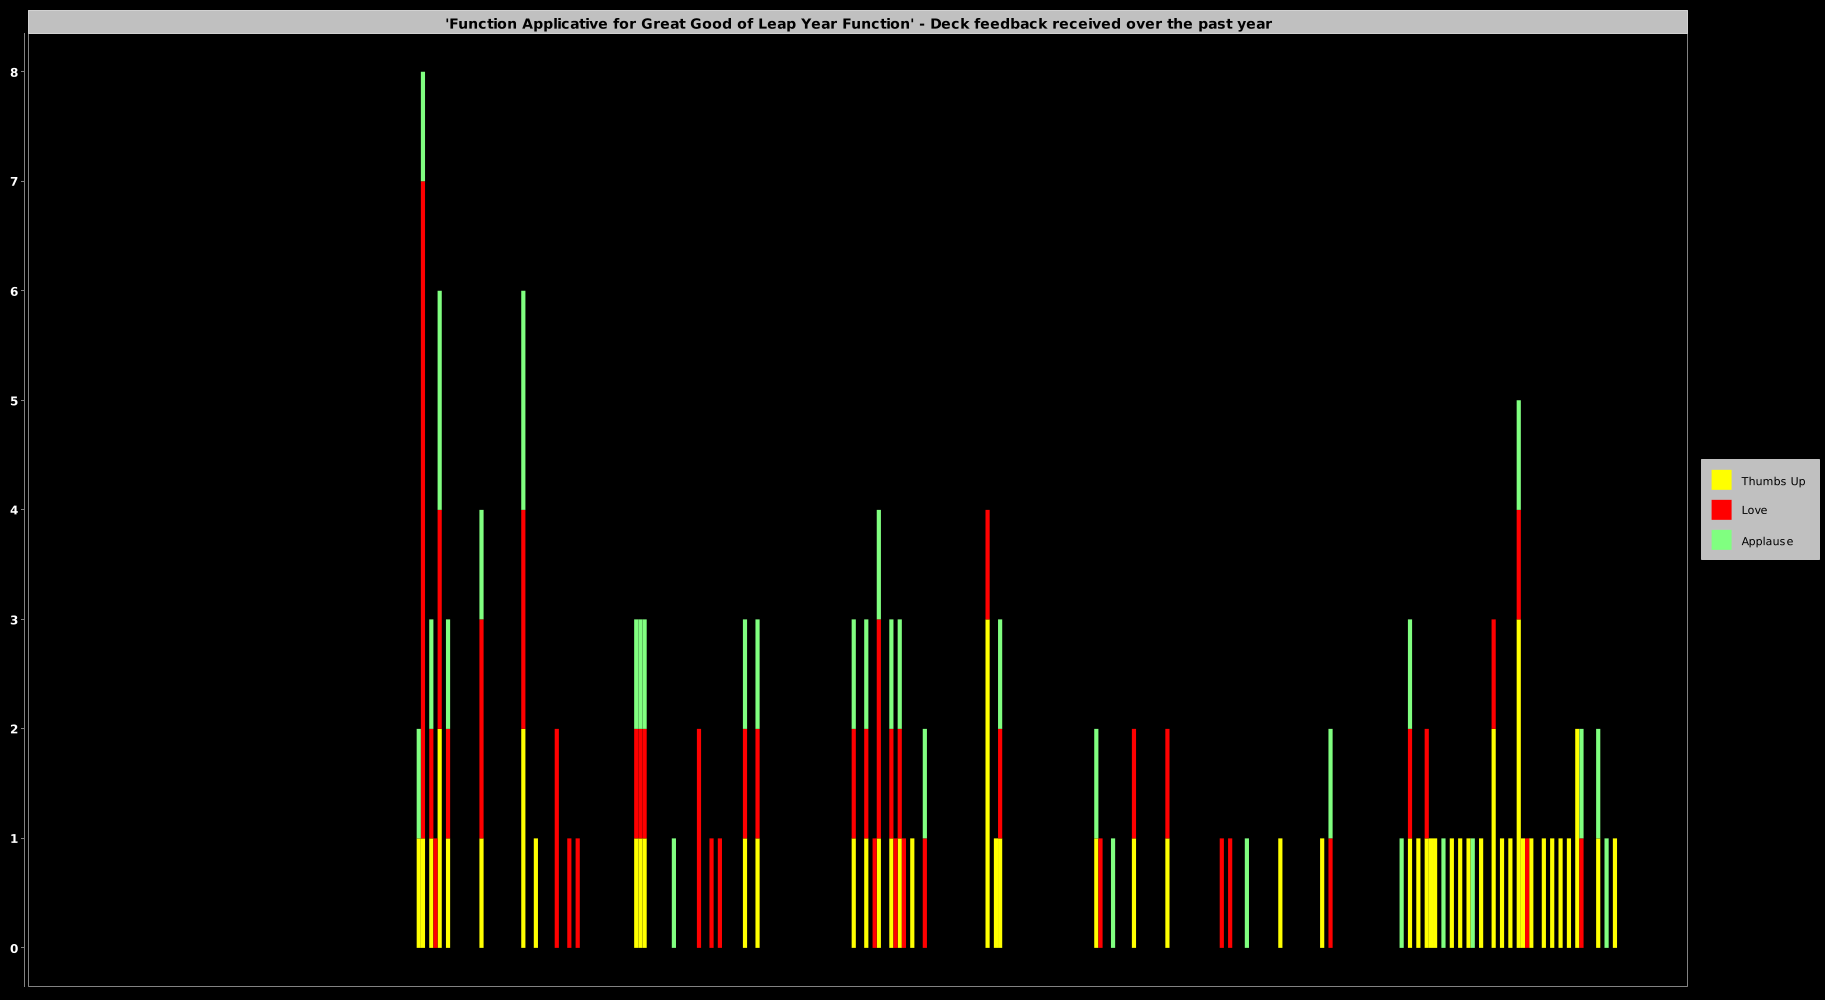1825x1000 pixels.
Task: Click y-axis tick label 5
Action: tap(14, 401)
